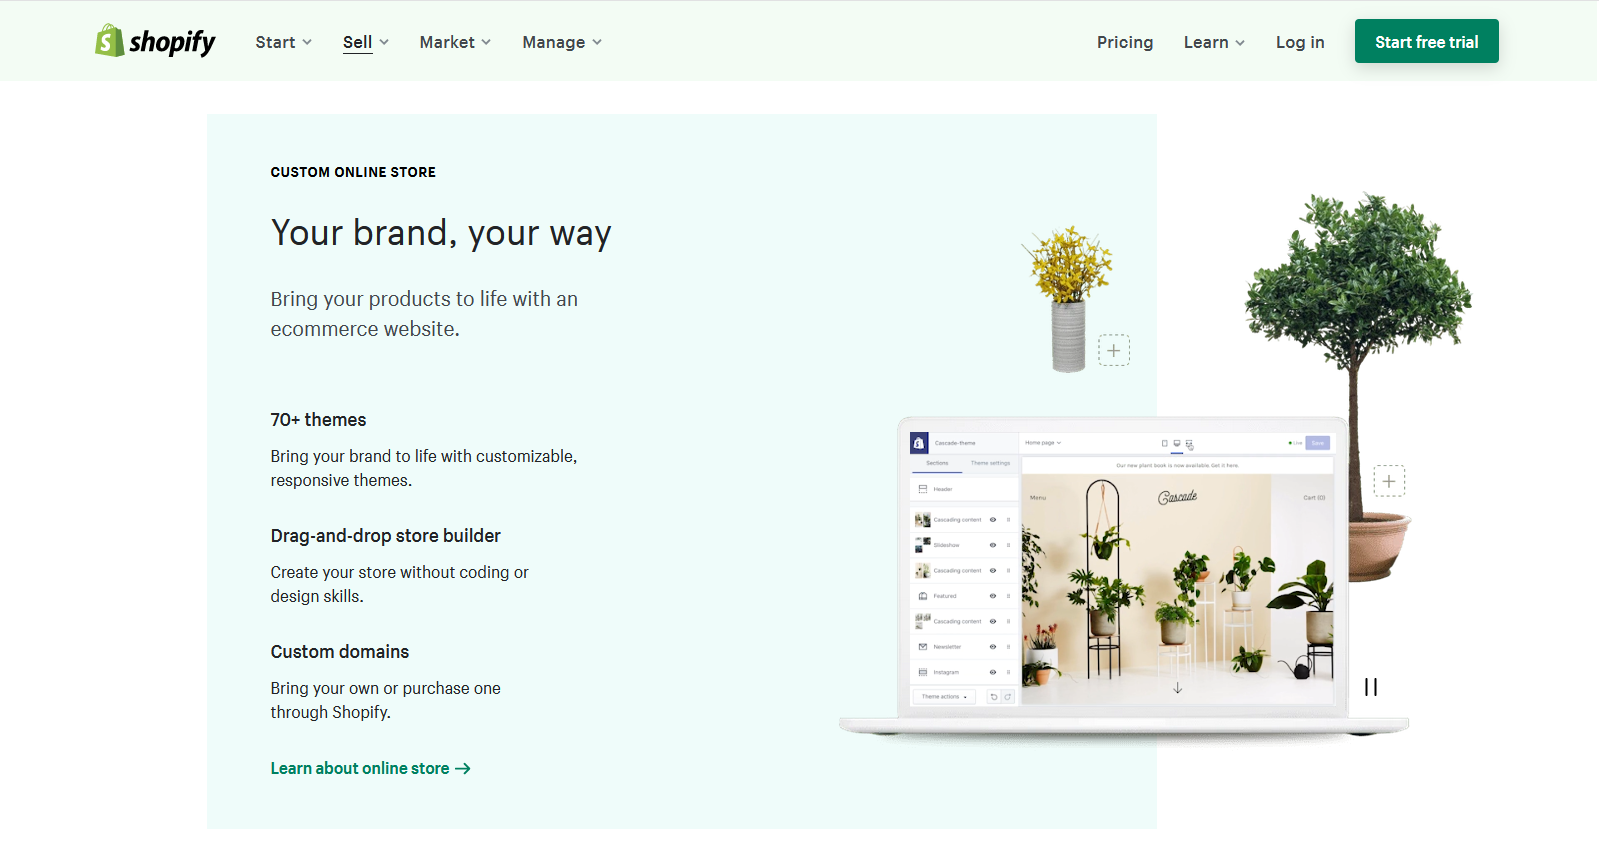Open the Learn dropdown menu
Image resolution: width=1599 pixels, height=849 pixels.
tap(1214, 42)
